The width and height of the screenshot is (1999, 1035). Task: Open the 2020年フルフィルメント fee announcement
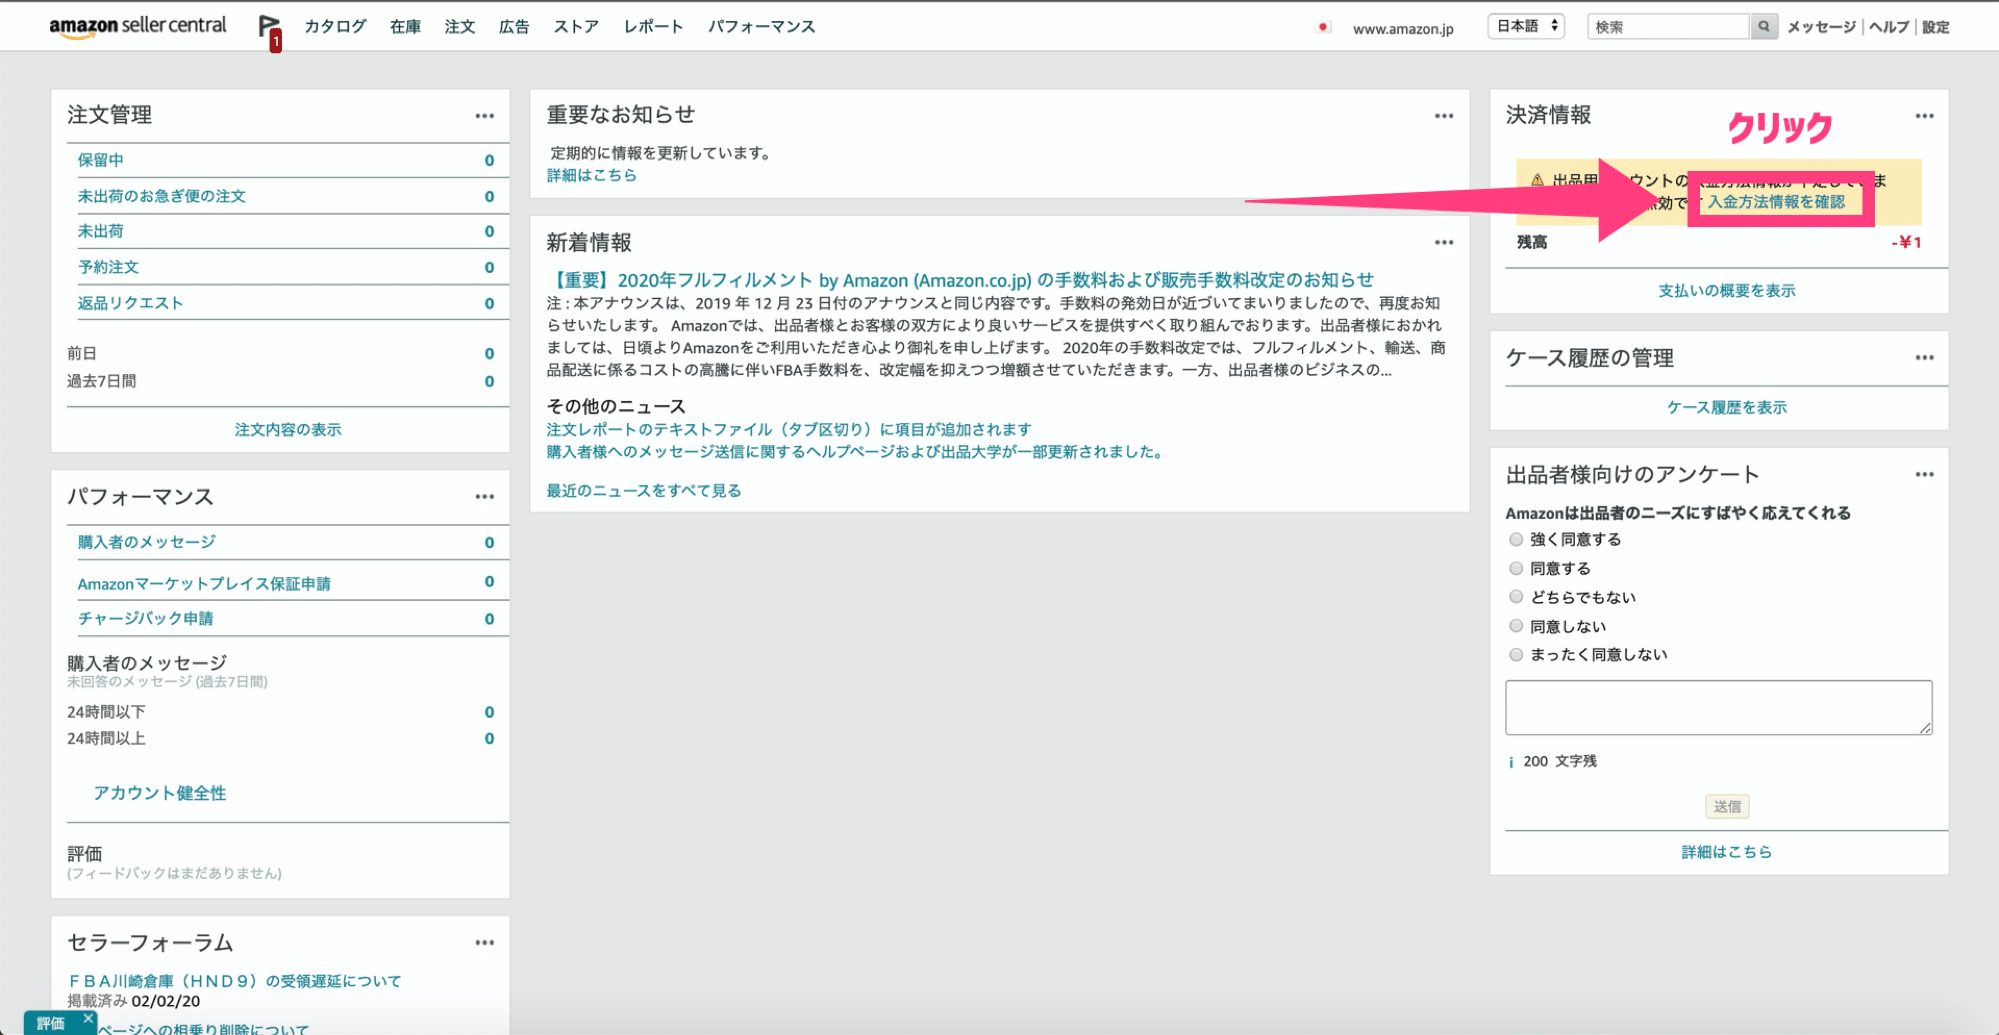point(960,280)
